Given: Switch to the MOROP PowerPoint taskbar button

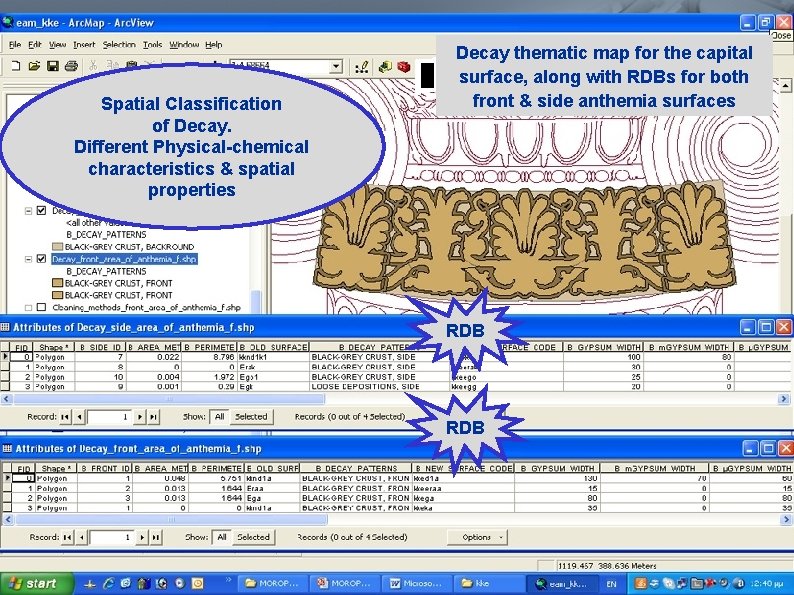Looking at the screenshot, I should pyautogui.click(x=343, y=583).
